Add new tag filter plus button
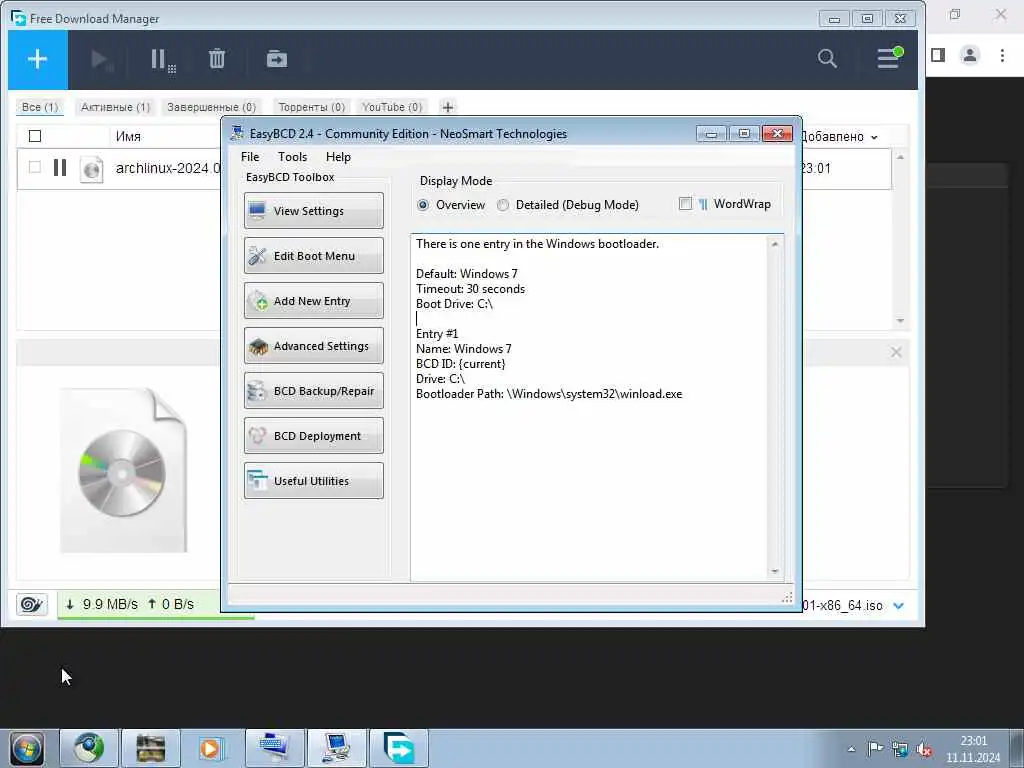 [447, 107]
